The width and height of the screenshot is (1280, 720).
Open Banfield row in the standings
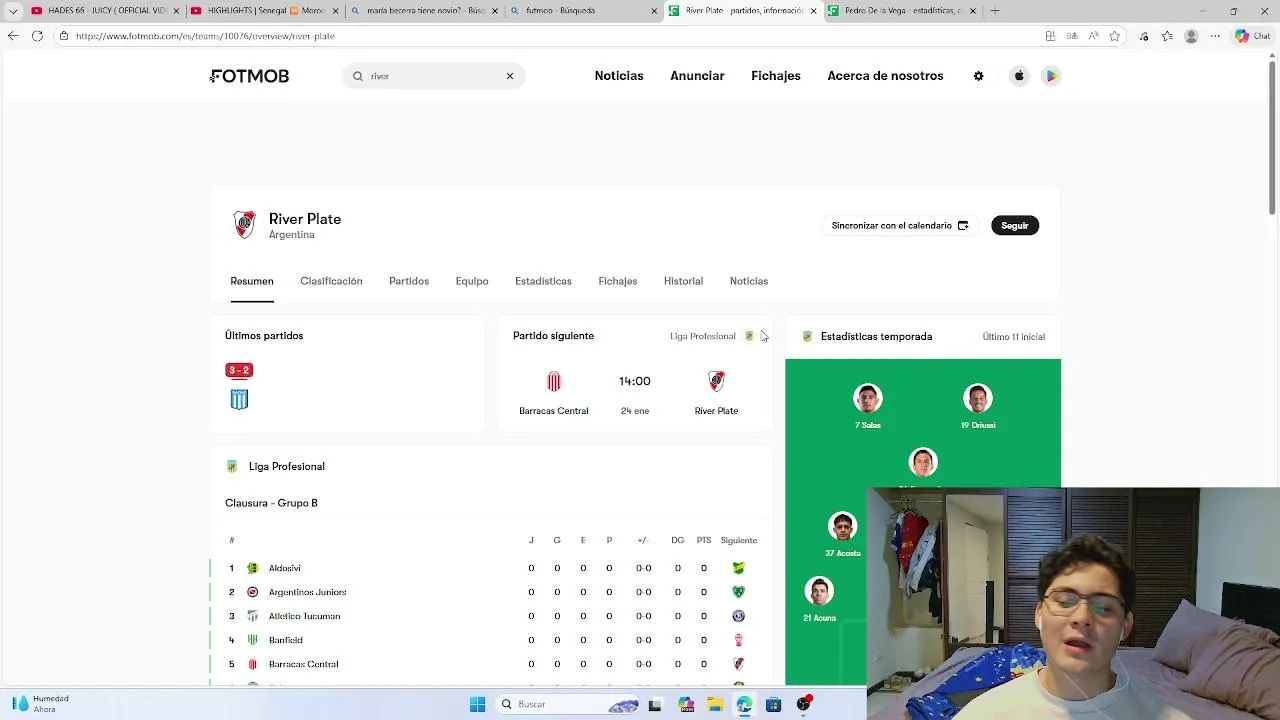click(491, 640)
